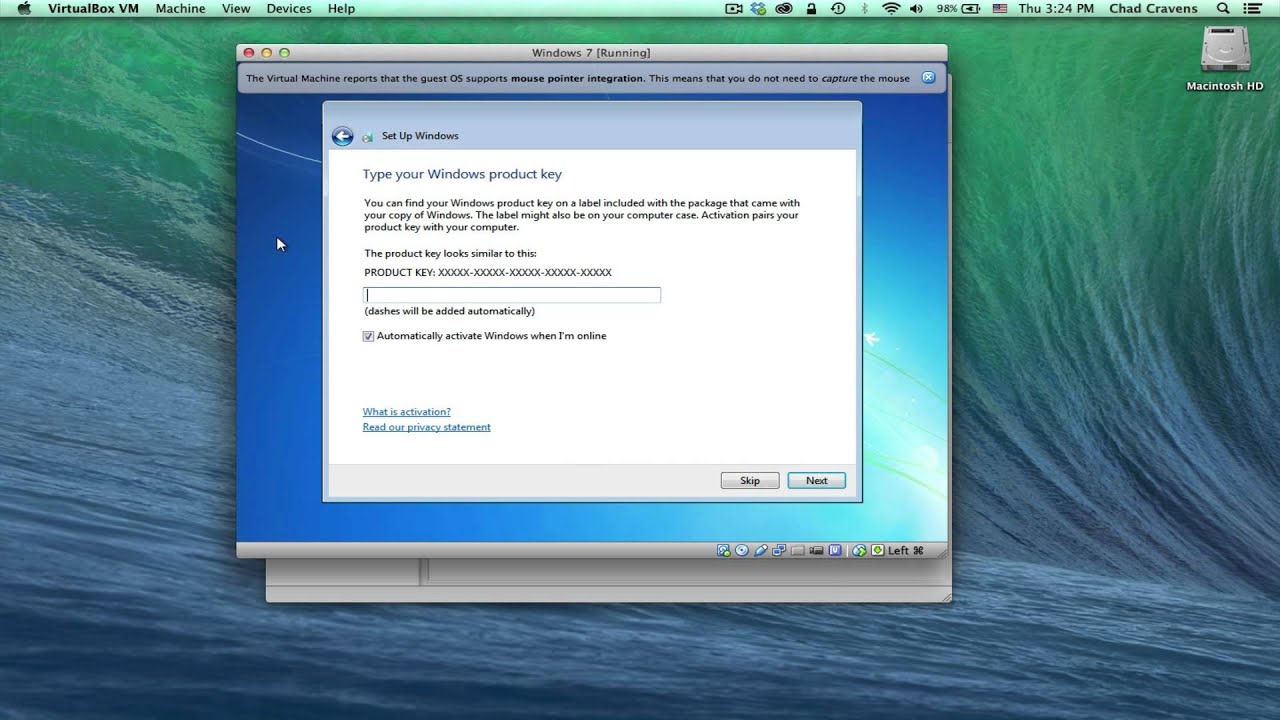Uncheck Automatically activate Windows when I'm online
This screenshot has height=720, width=1280.
point(368,337)
